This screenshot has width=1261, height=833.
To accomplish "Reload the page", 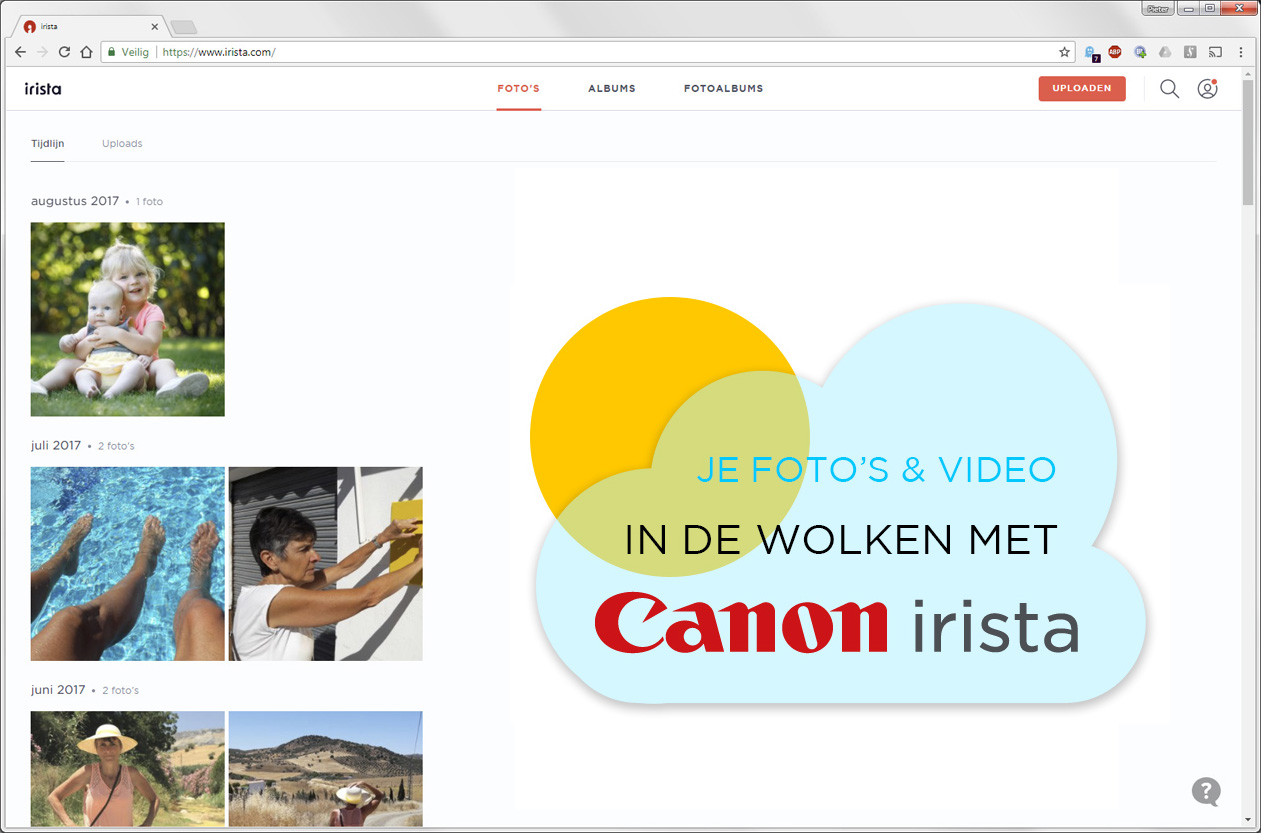I will pyautogui.click(x=64, y=52).
